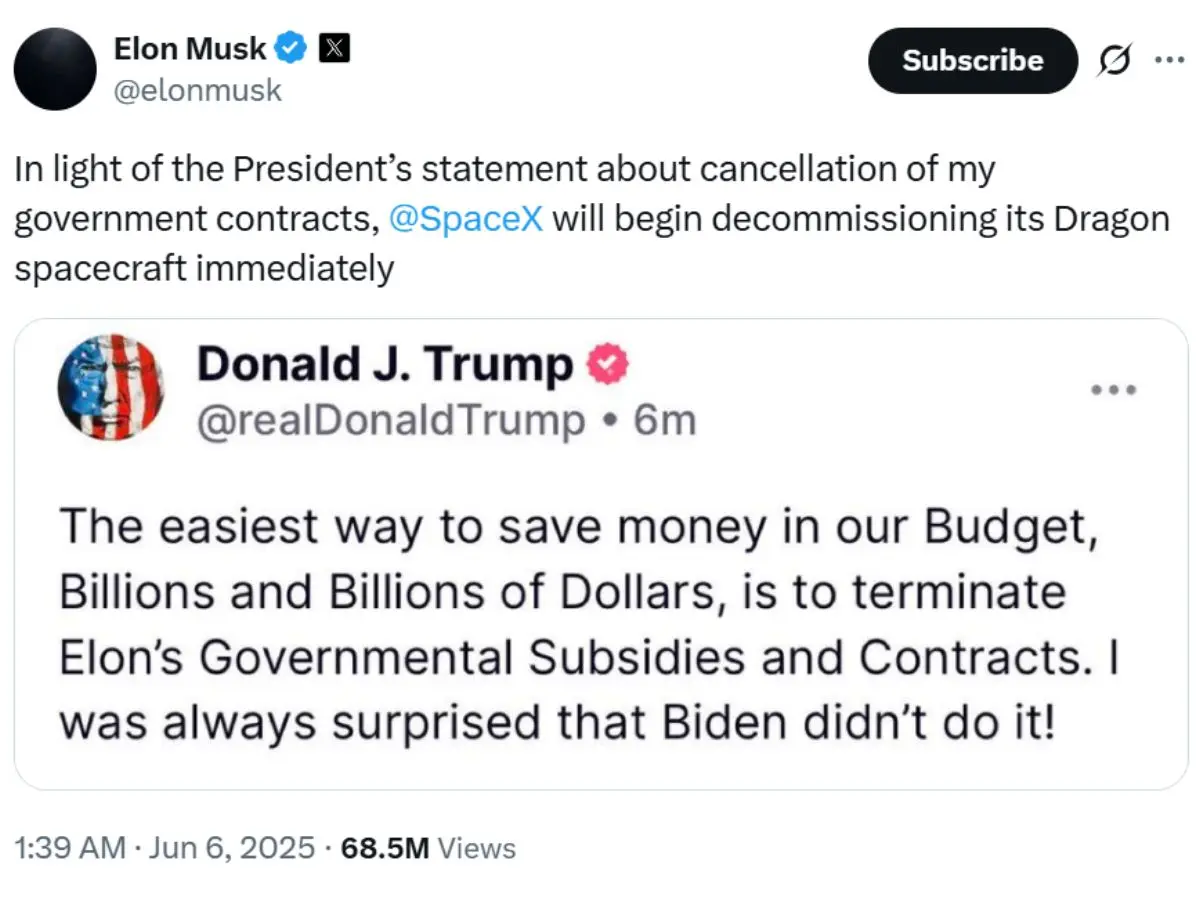Click Donald Trump's profile avatar
Screen dimensions: 1200x900
(111, 390)
